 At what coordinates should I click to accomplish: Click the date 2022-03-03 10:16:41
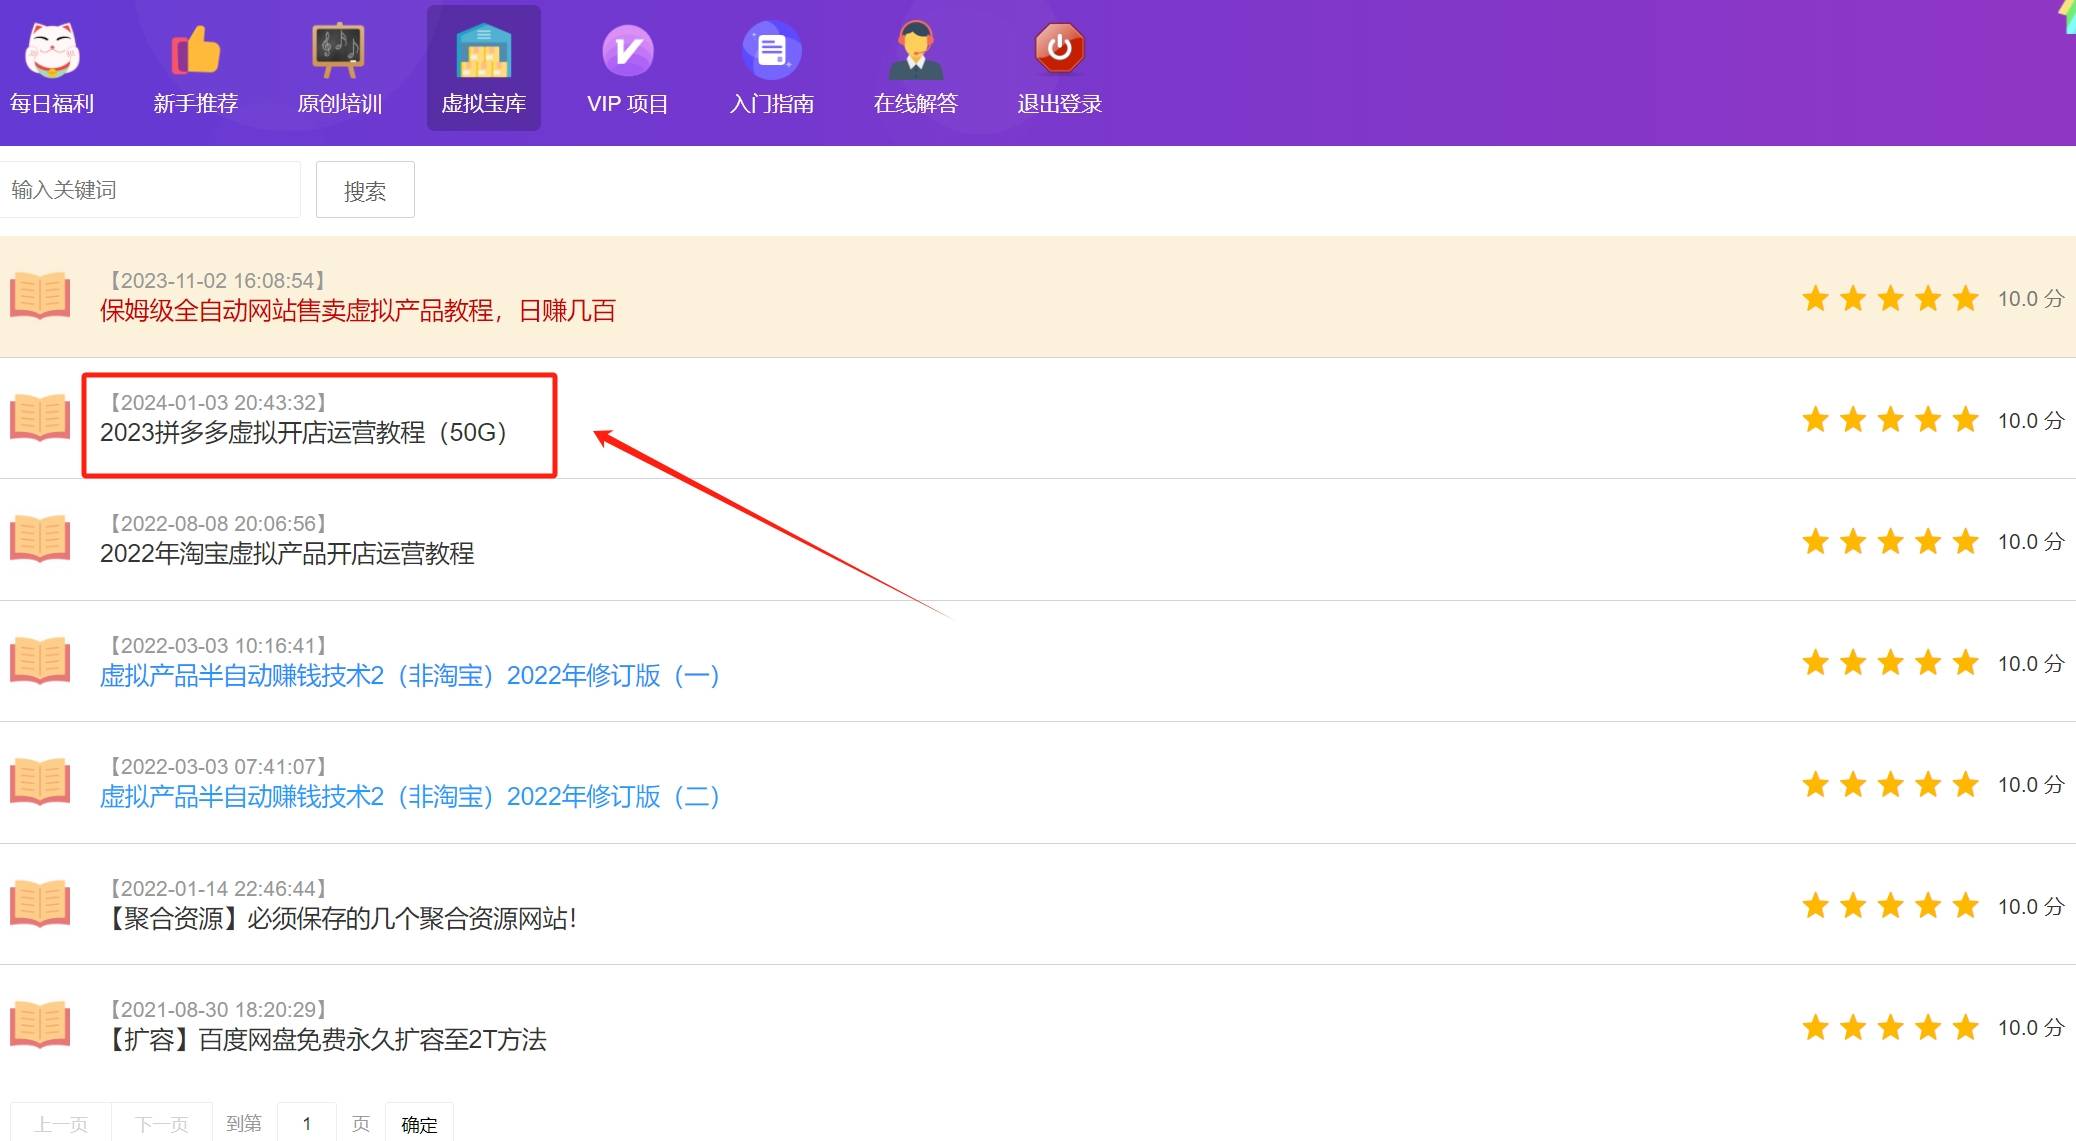(218, 646)
